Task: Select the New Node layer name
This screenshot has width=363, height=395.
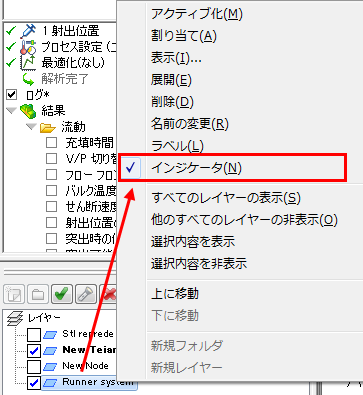Action: [85, 366]
